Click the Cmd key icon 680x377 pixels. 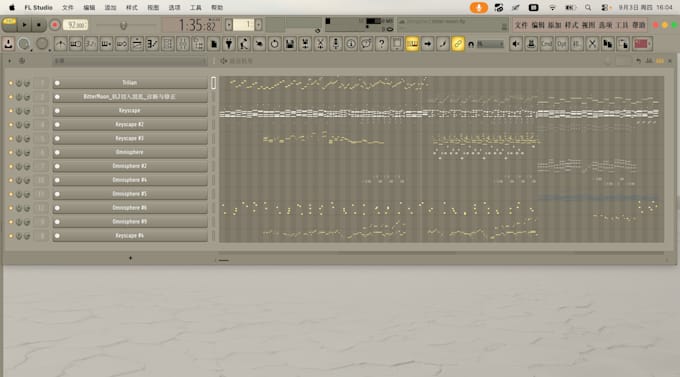click(546, 44)
